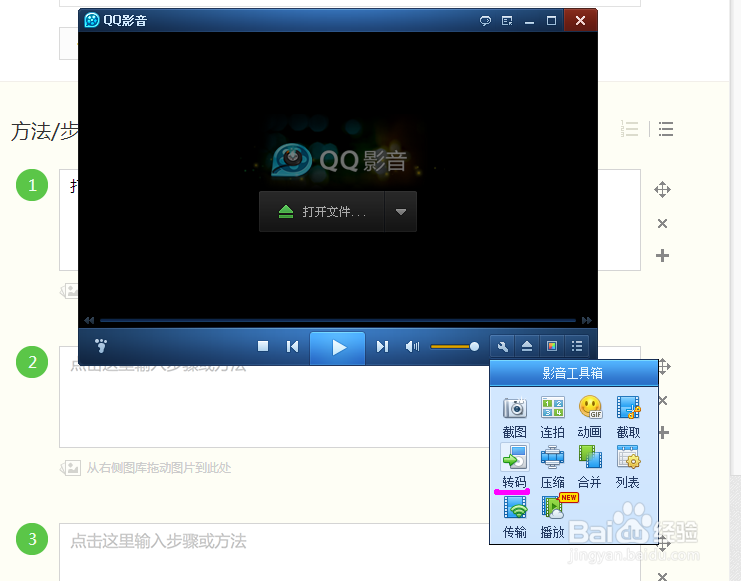Click the 打开文件 button

[322, 211]
